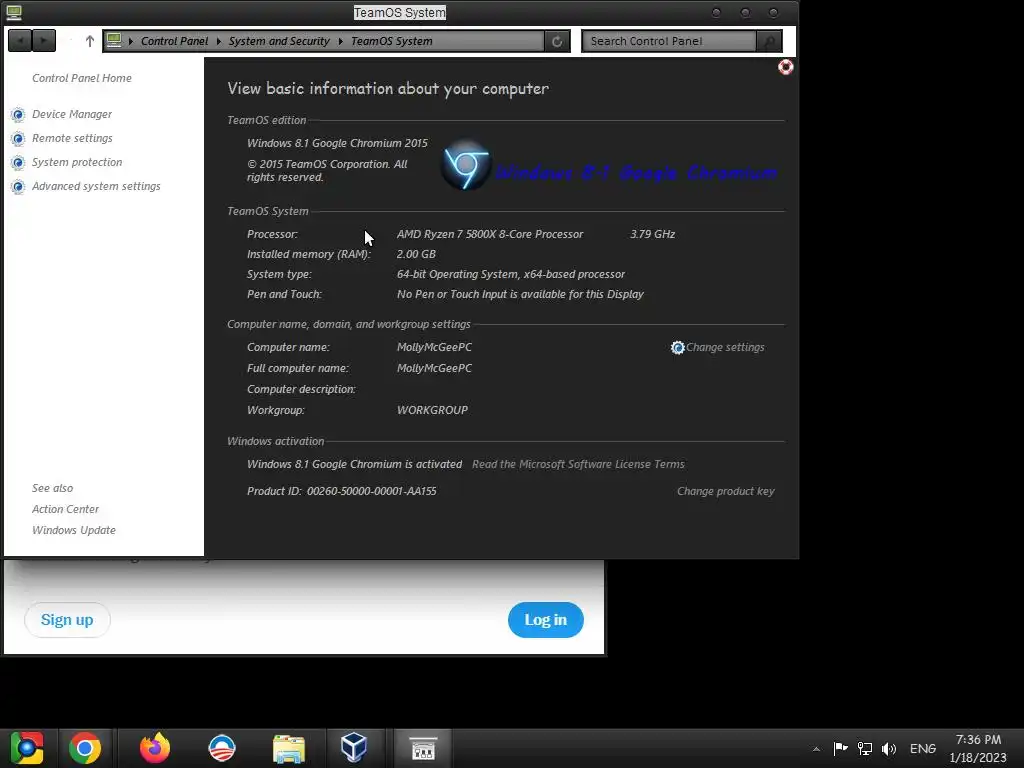Select the active Control Panel taskbar item

tap(423, 748)
